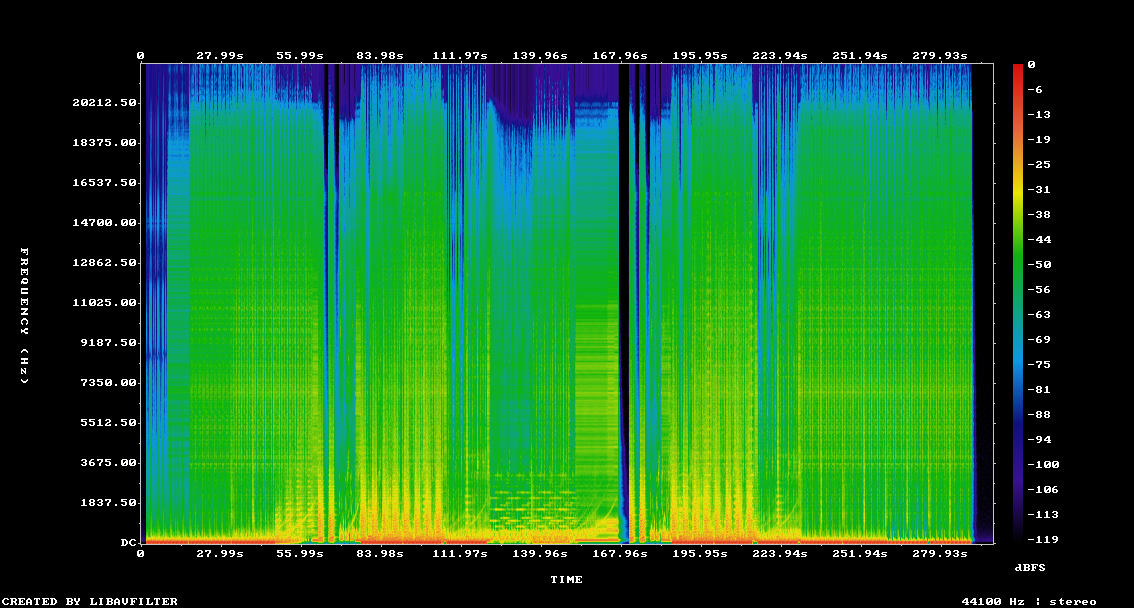The height and width of the screenshot is (608, 1134).
Task: Click the 20212.50 frequency axis label
Action: tap(104, 103)
